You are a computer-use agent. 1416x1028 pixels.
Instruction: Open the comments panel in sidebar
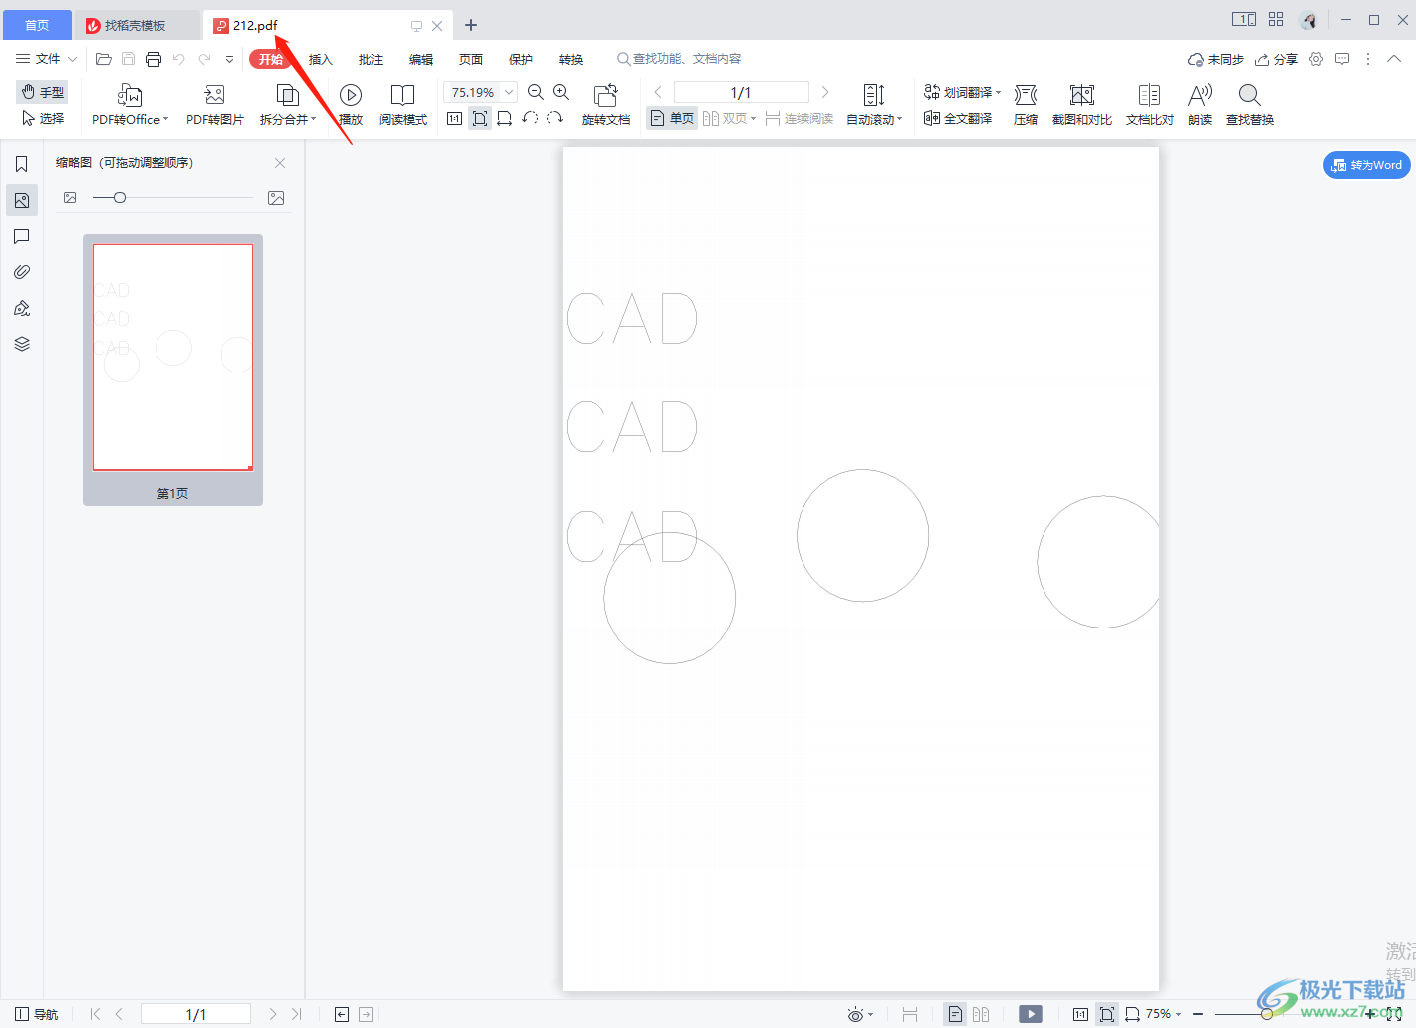22,236
